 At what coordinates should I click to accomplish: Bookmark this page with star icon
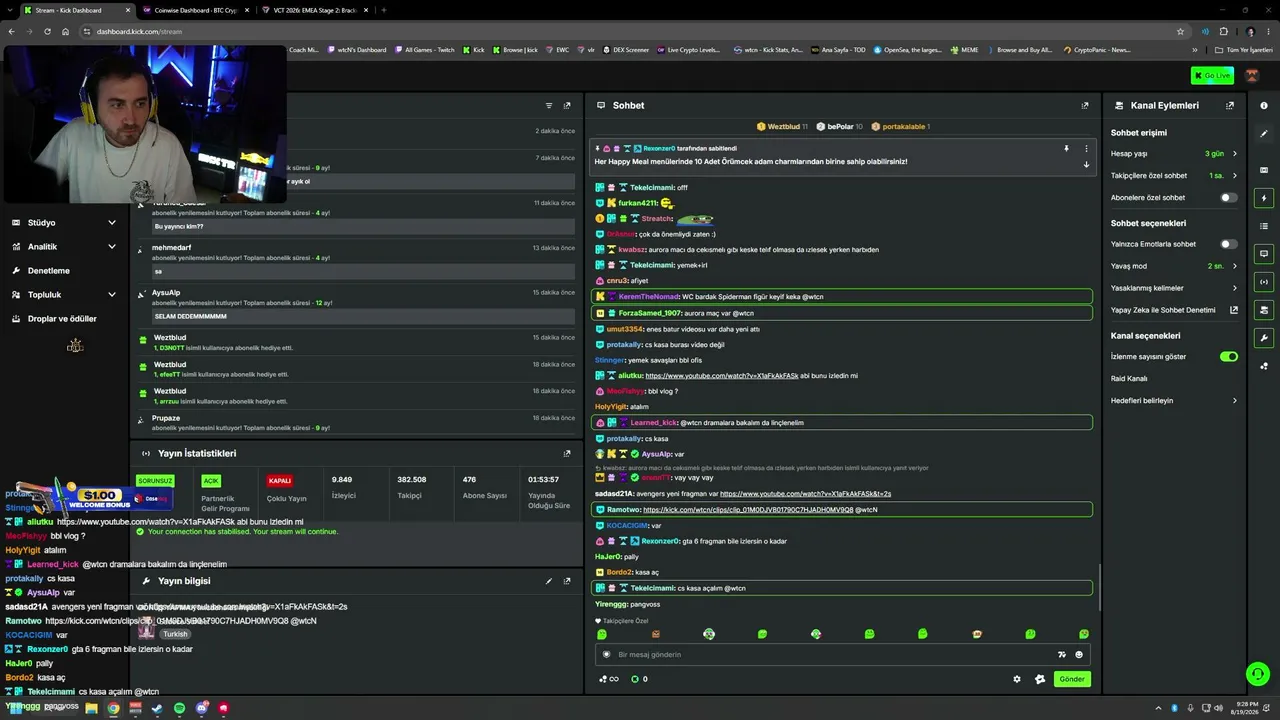click(1180, 31)
